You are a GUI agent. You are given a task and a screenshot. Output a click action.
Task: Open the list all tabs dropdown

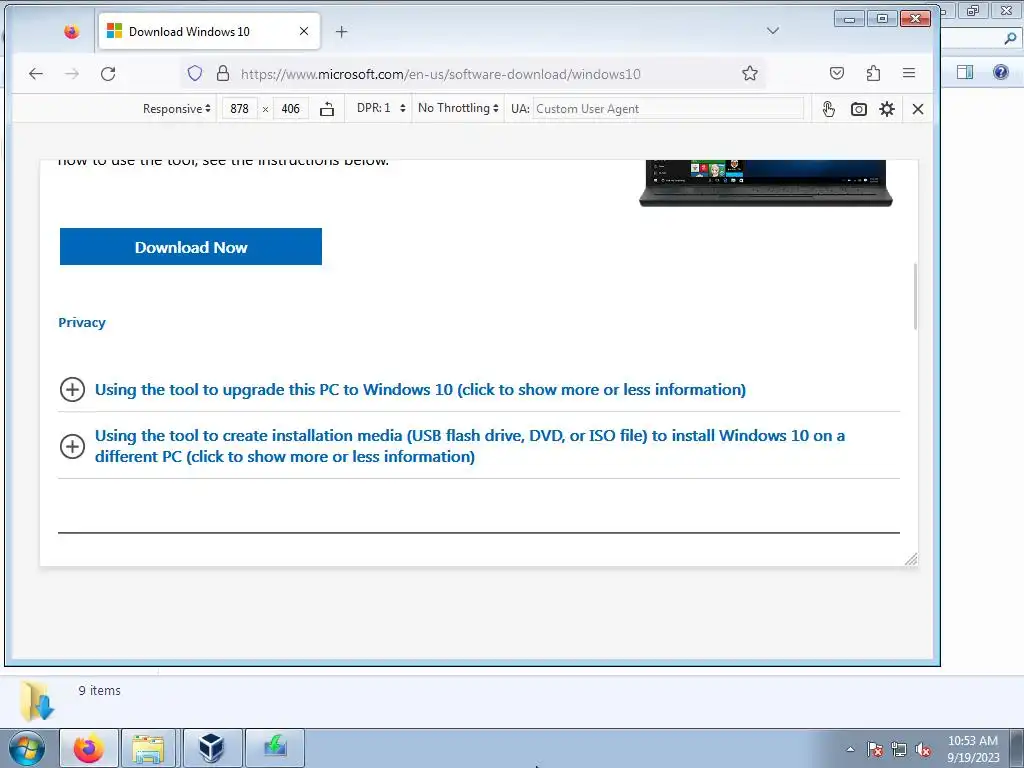pos(773,31)
